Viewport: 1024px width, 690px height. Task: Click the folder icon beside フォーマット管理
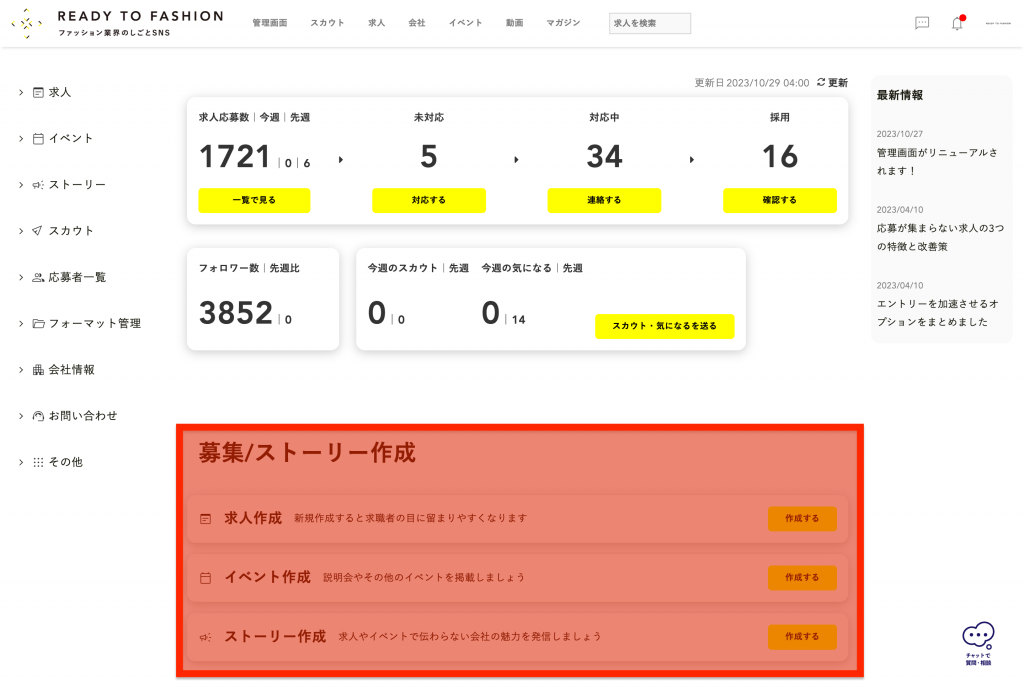[x=38, y=324]
